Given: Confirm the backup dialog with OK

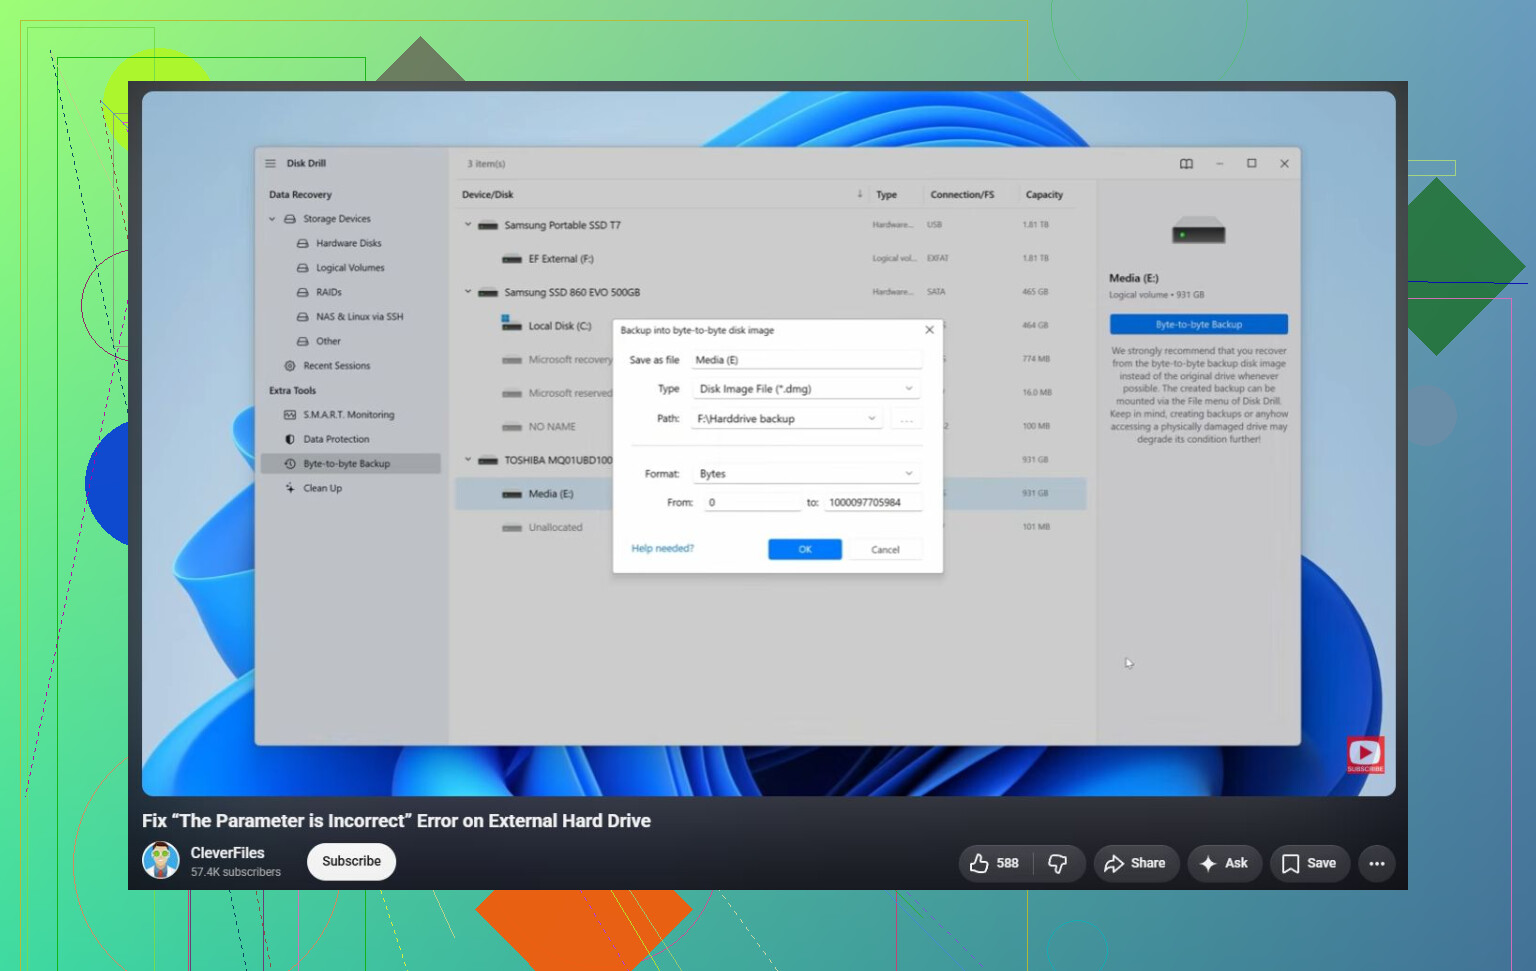Looking at the screenshot, I should coord(805,549).
